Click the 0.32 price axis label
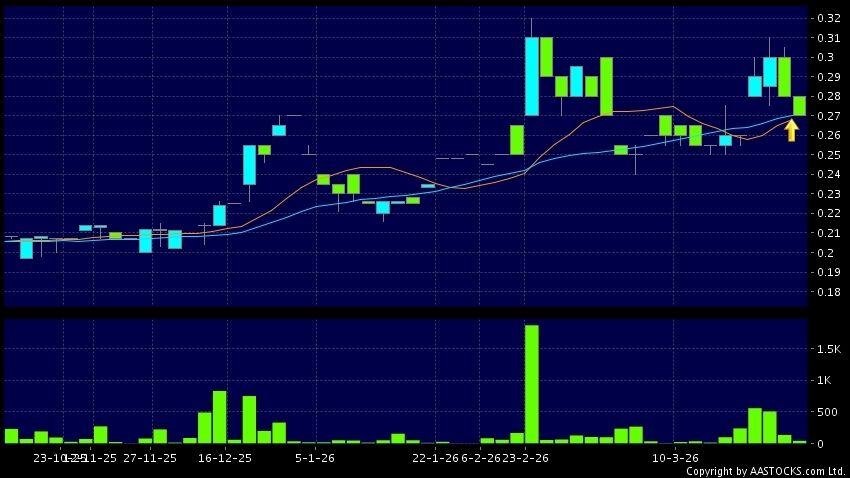This screenshot has width=850, height=478. [x=827, y=18]
